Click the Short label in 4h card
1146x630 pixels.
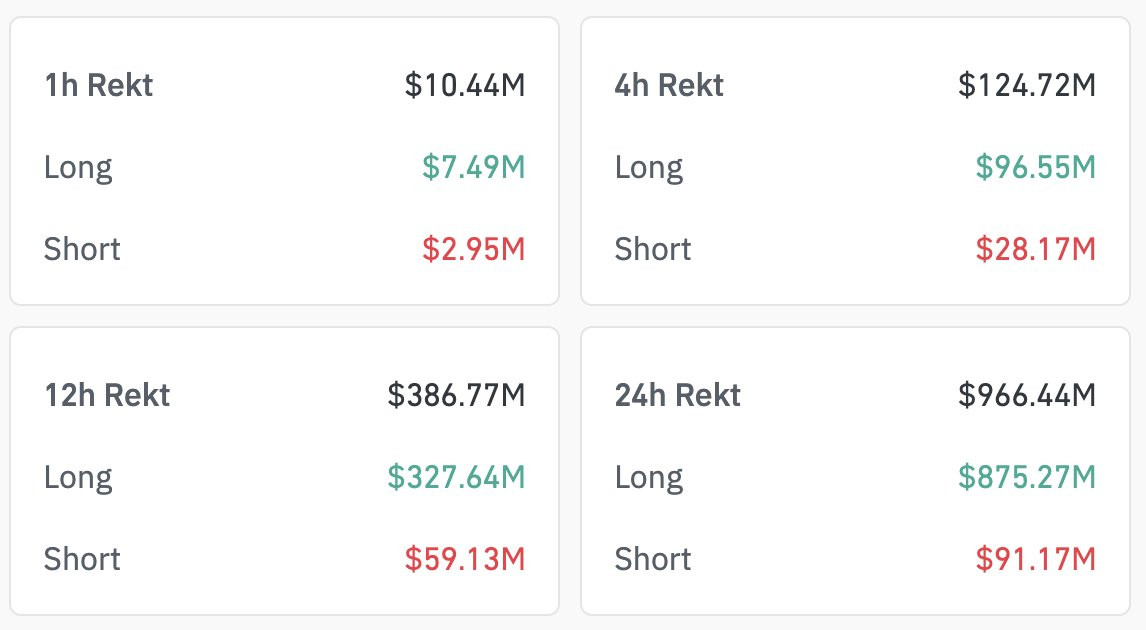coord(653,248)
